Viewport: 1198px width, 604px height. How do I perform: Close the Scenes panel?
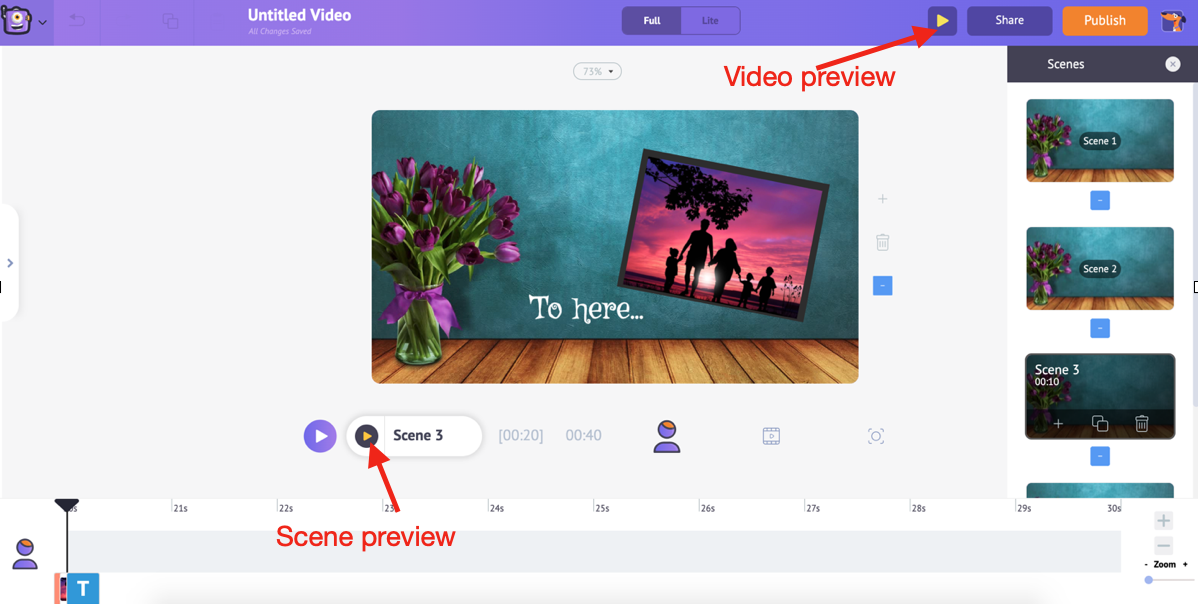(1172, 64)
